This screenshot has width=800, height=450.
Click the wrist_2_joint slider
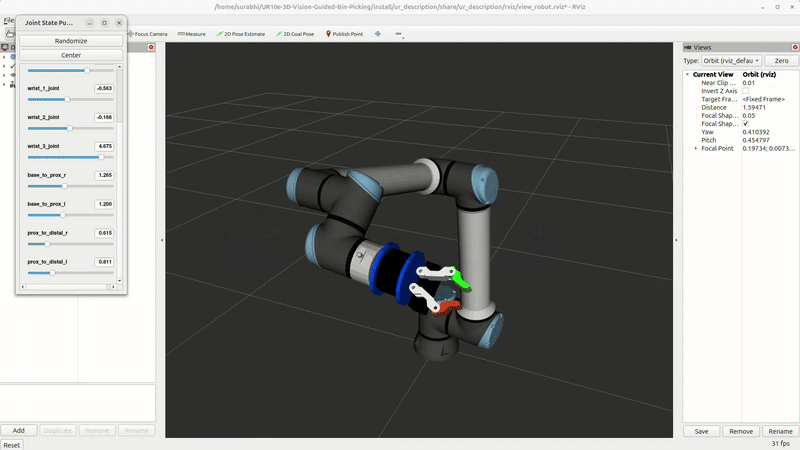click(70, 129)
